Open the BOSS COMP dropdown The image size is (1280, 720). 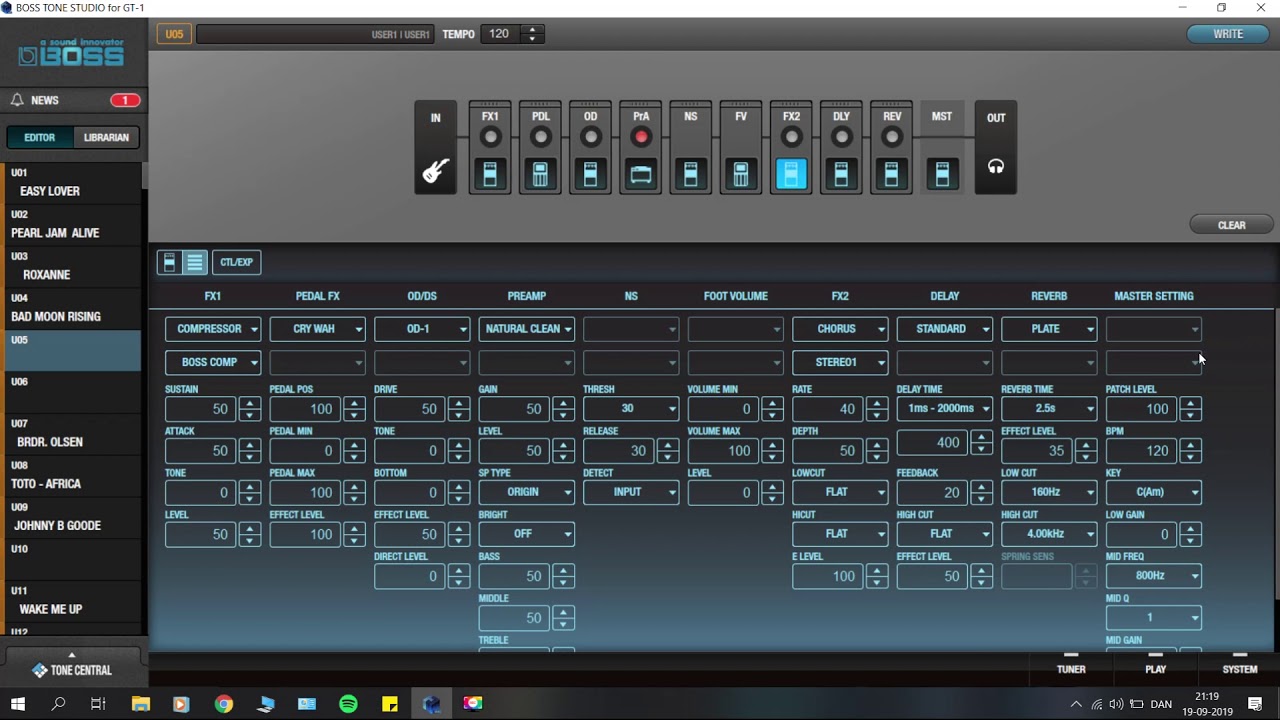click(x=213, y=362)
